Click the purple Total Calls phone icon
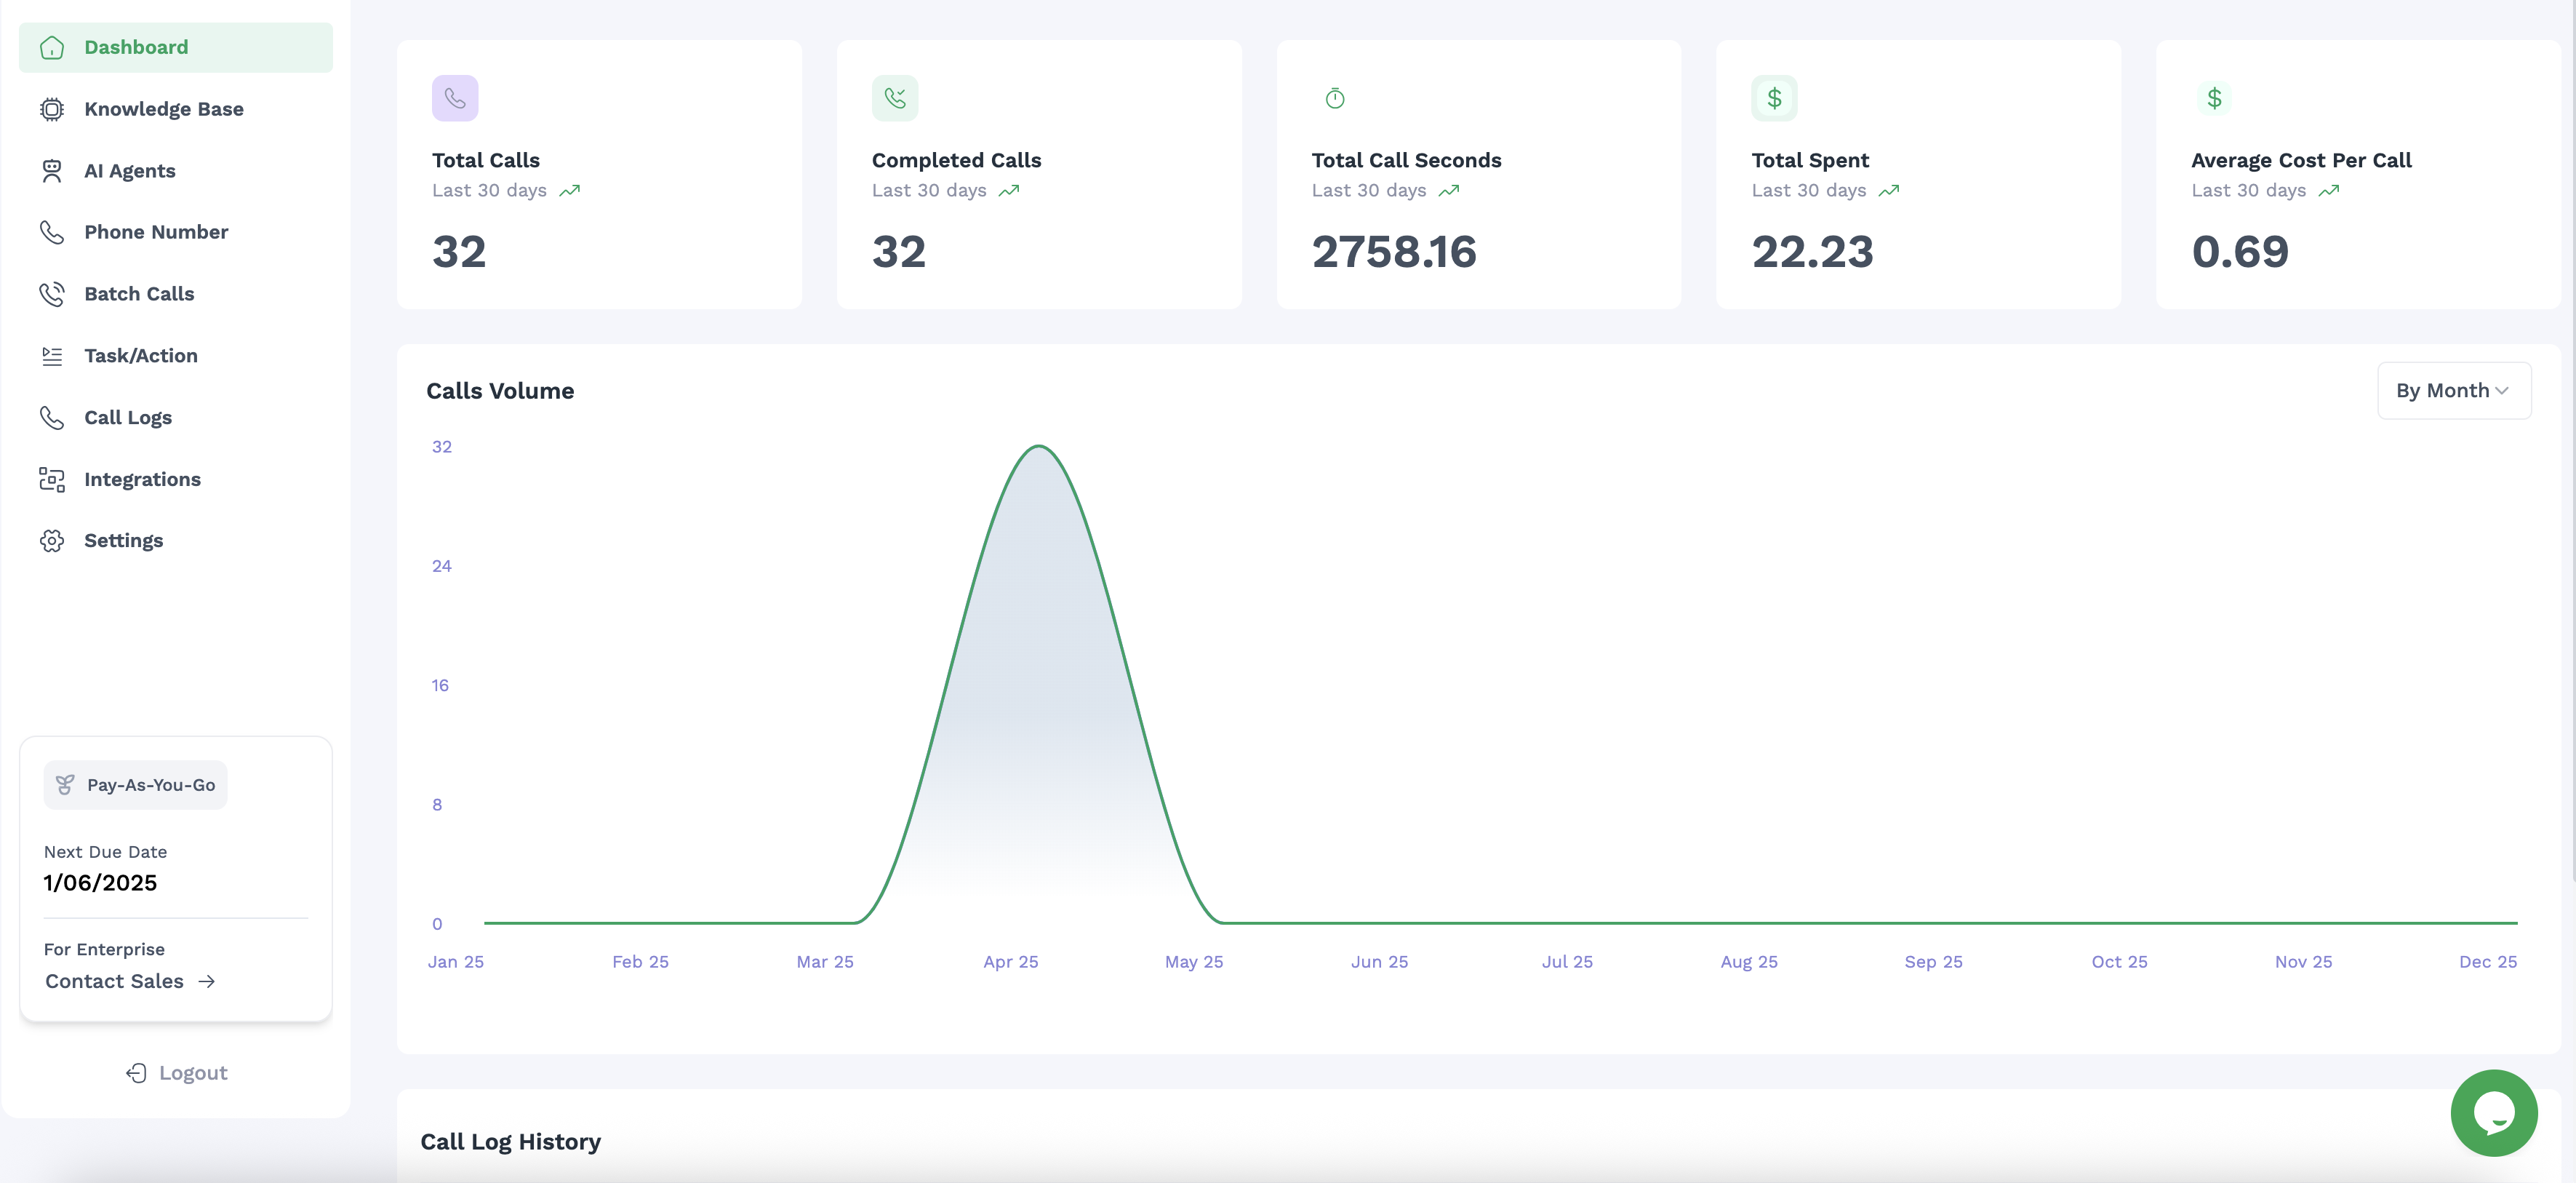The height and width of the screenshot is (1183, 2576). coord(455,98)
